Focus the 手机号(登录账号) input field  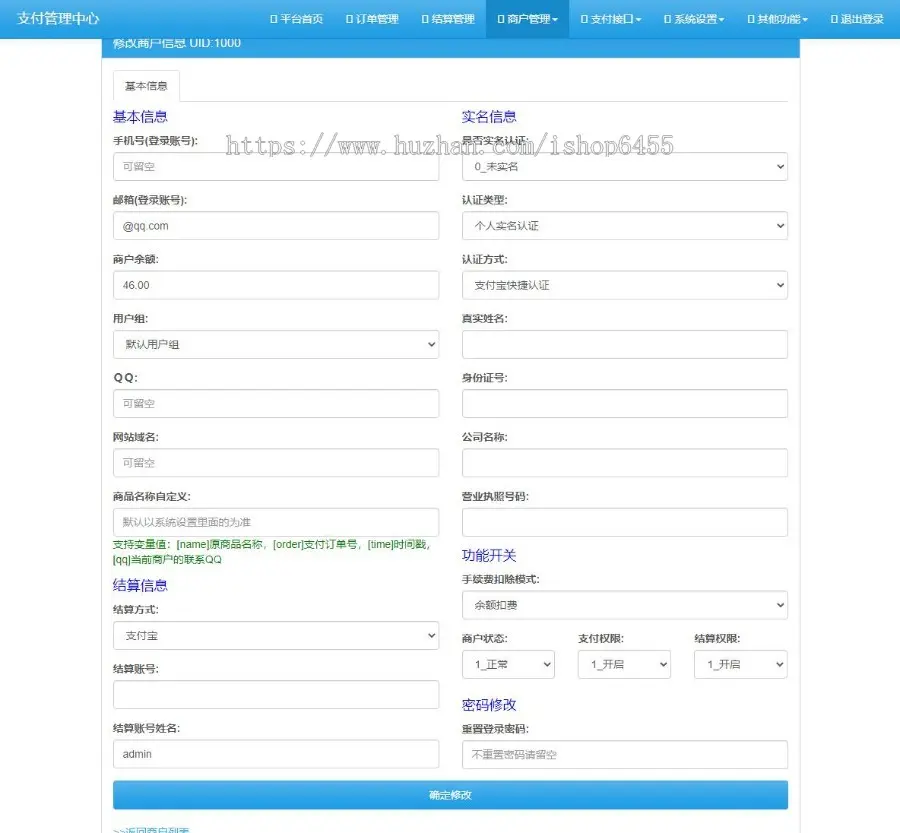point(276,166)
